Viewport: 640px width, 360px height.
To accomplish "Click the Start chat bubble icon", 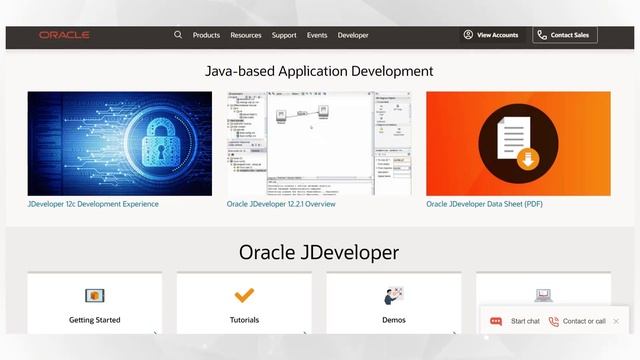I will pyautogui.click(x=496, y=321).
